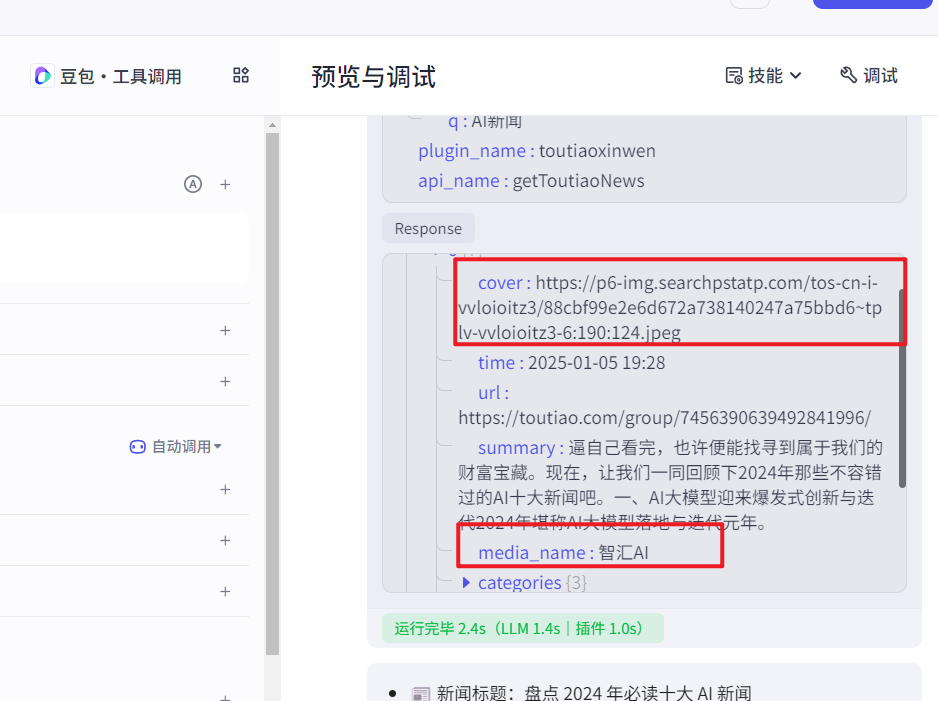This screenshot has width=938, height=701.
Task: Open the grid layout switcher icon
Action: [x=241, y=75]
